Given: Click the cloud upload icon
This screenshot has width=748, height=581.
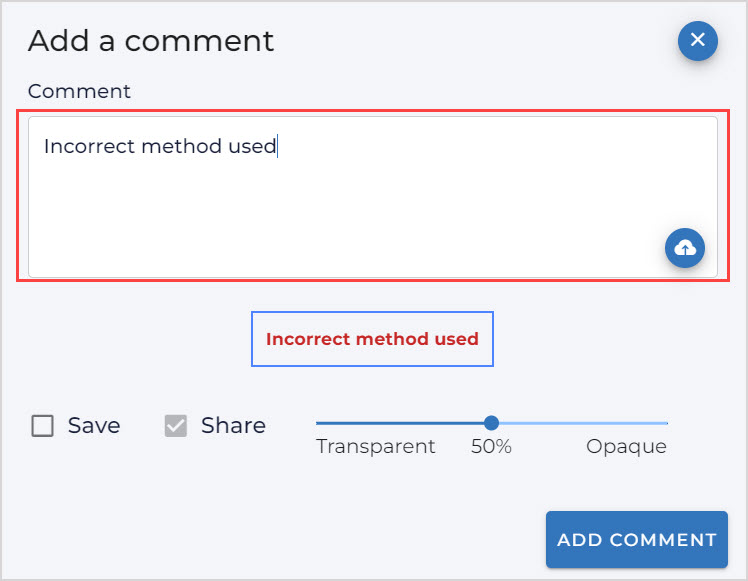Looking at the screenshot, I should [685, 248].
